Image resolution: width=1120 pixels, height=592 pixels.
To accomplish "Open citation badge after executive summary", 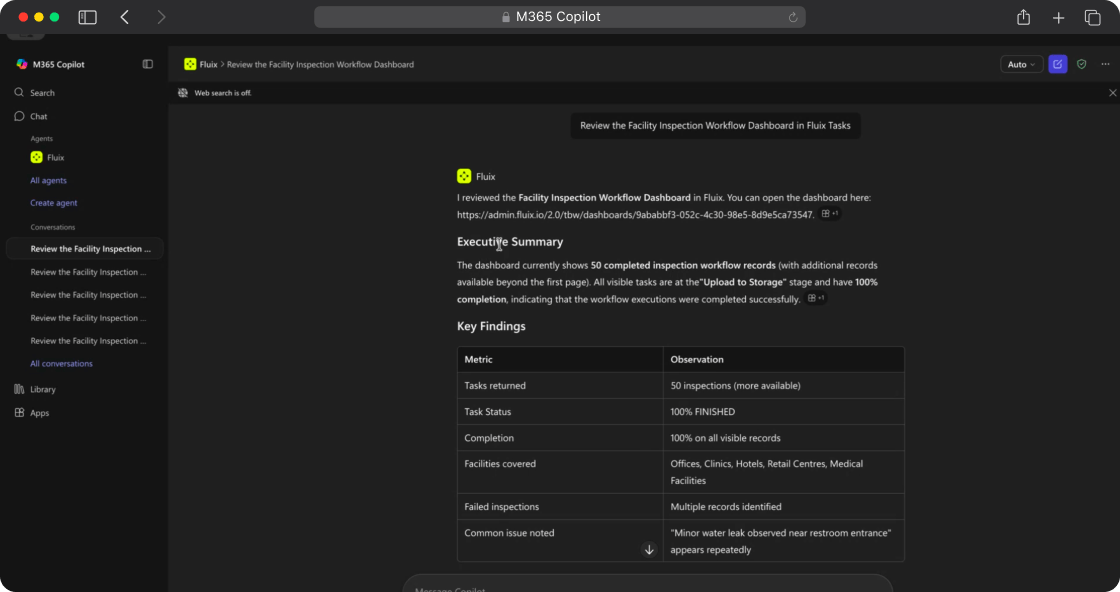I will click(x=816, y=298).
